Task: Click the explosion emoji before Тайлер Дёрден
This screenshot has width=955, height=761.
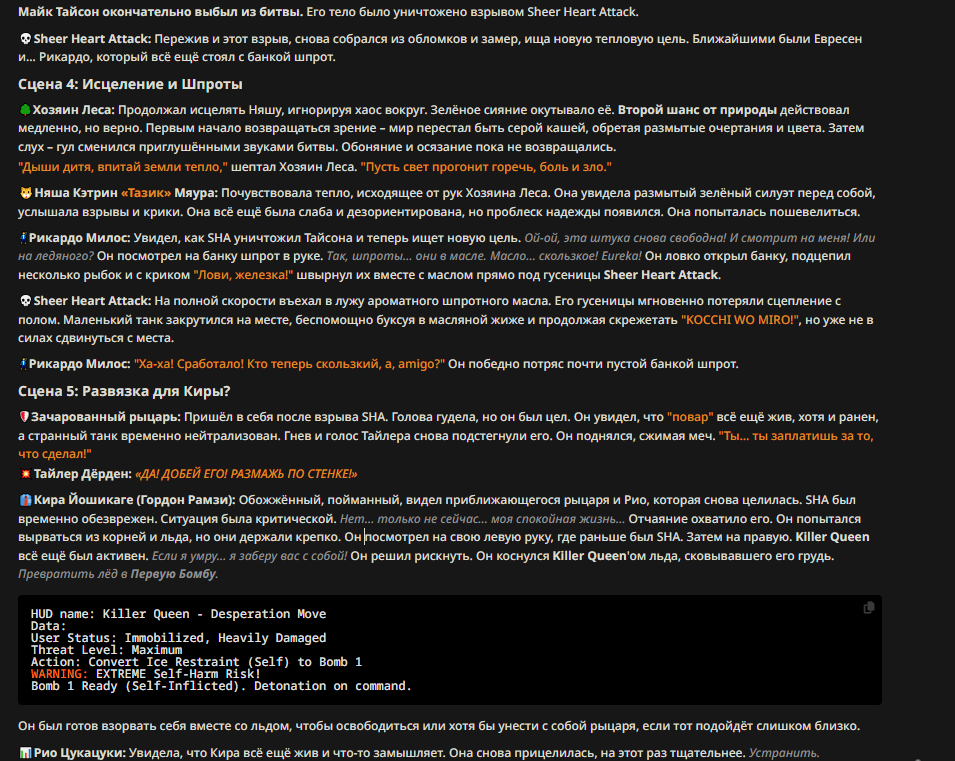Action: (26, 474)
